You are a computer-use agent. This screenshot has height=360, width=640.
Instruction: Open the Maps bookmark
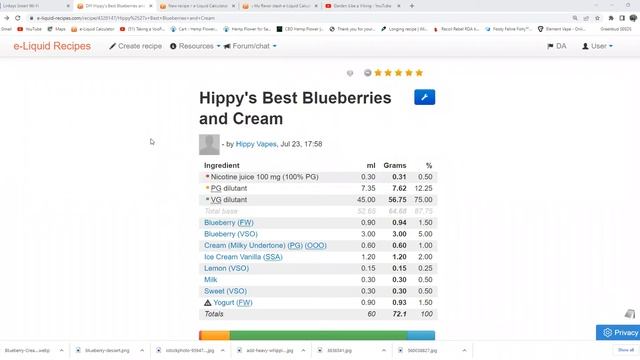click(x=57, y=29)
